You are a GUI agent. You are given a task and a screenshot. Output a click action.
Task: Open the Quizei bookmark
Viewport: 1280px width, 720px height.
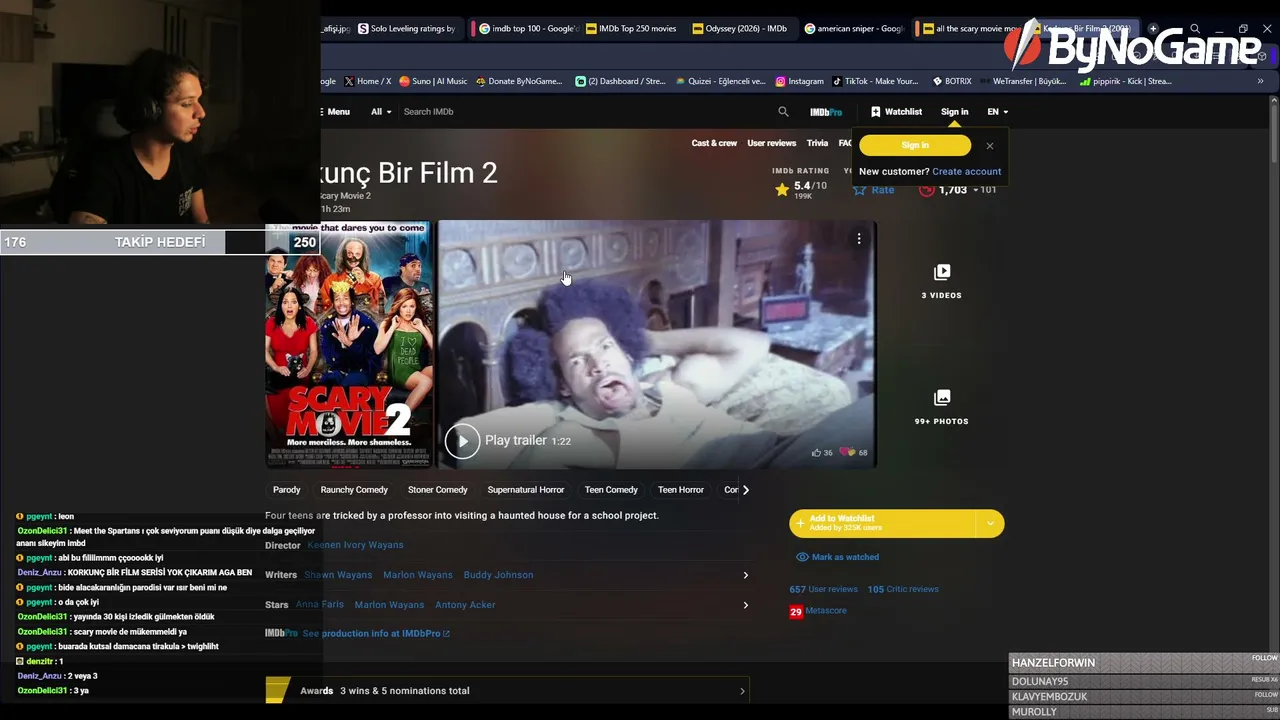[x=721, y=81]
